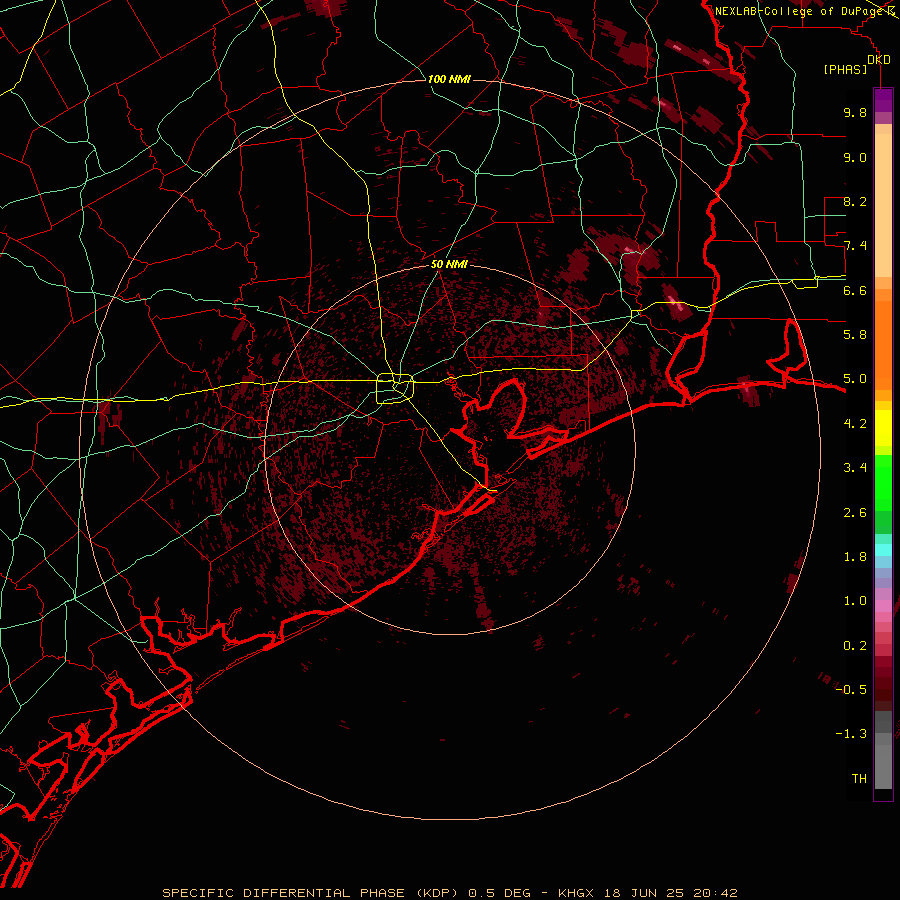Click the DKD label above the scale
The width and height of the screenshot is (900, 900).
click(x=879, y=60)
